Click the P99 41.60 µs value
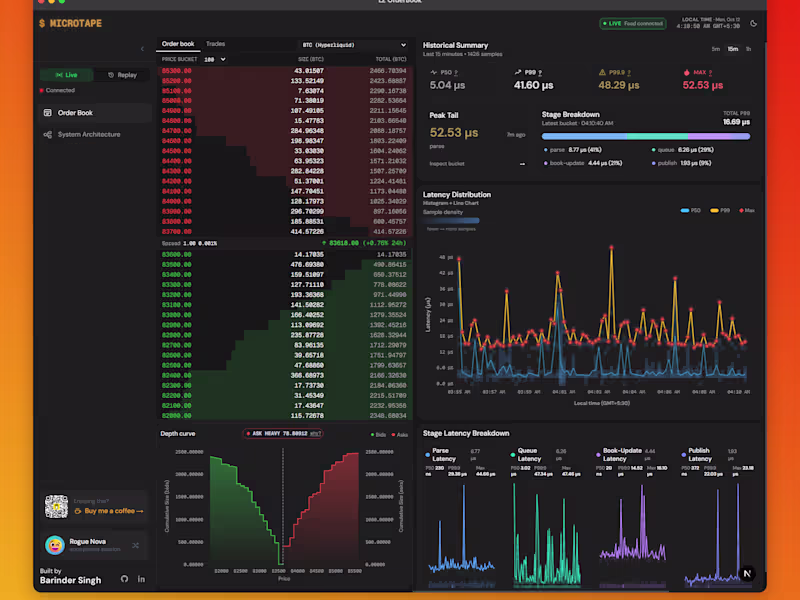The width and height of the screenshot is (800, 600). tap(533, 85)
